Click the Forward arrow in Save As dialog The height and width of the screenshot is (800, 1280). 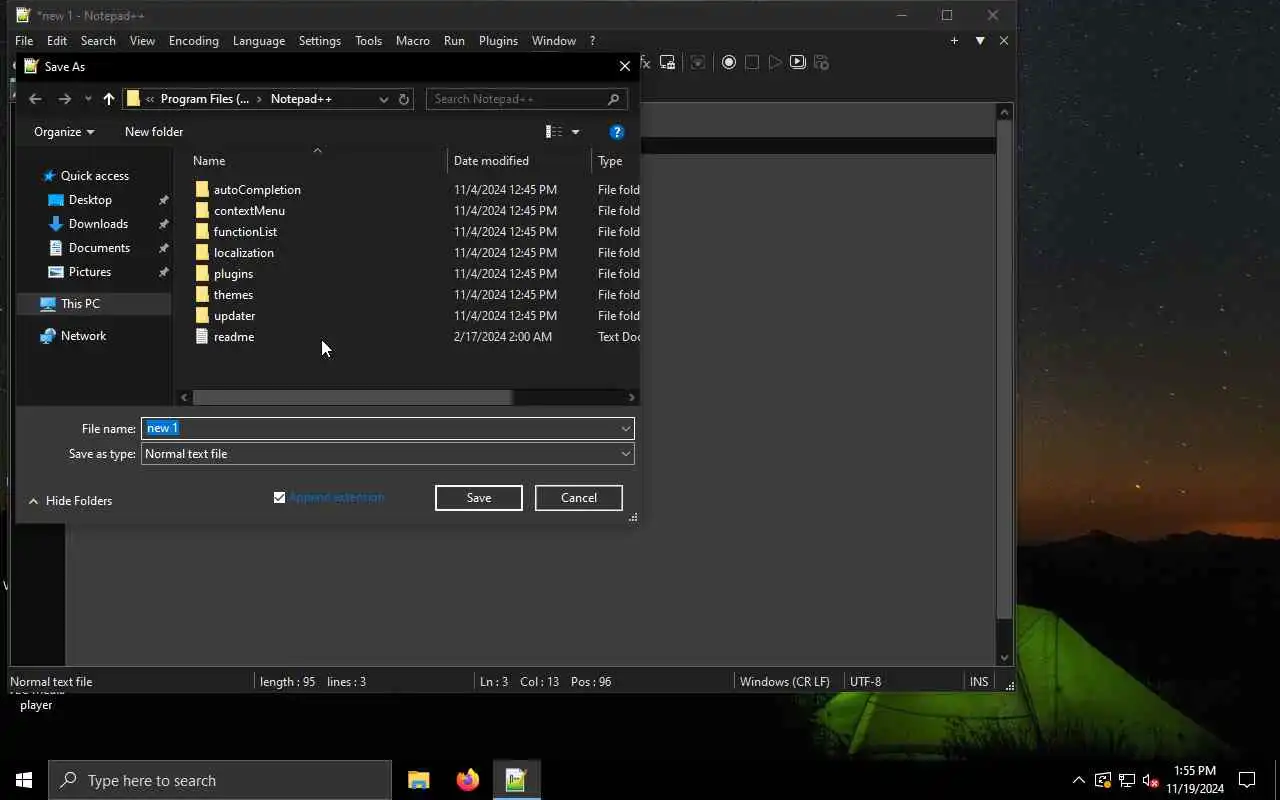(65, 99)
